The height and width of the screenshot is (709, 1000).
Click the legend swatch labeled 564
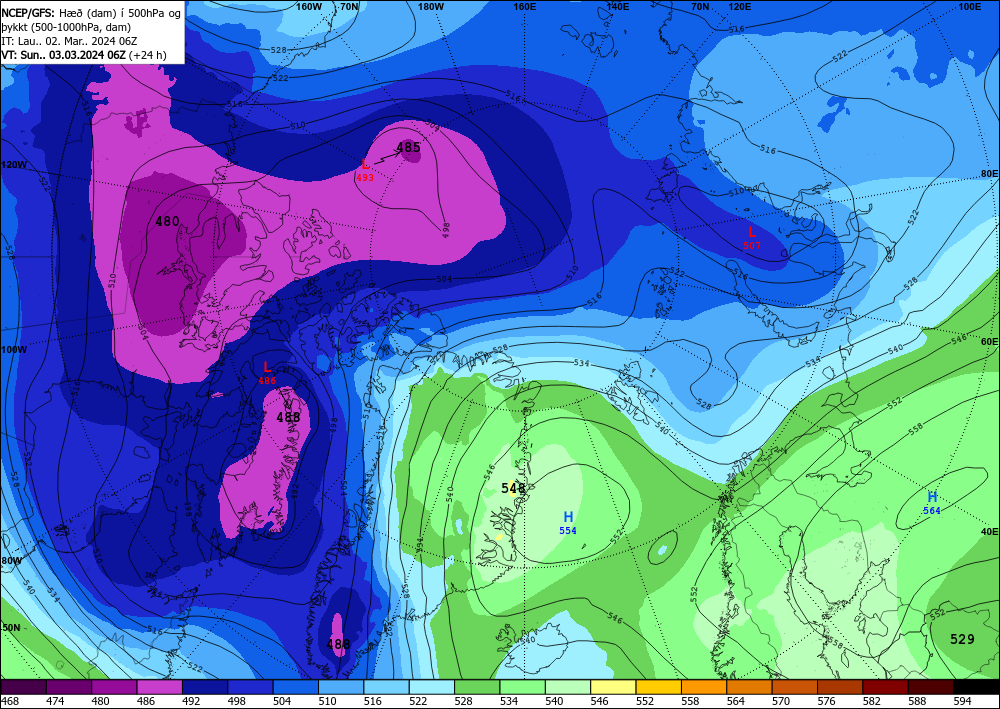pyautogui.click(x=749, y=687)
